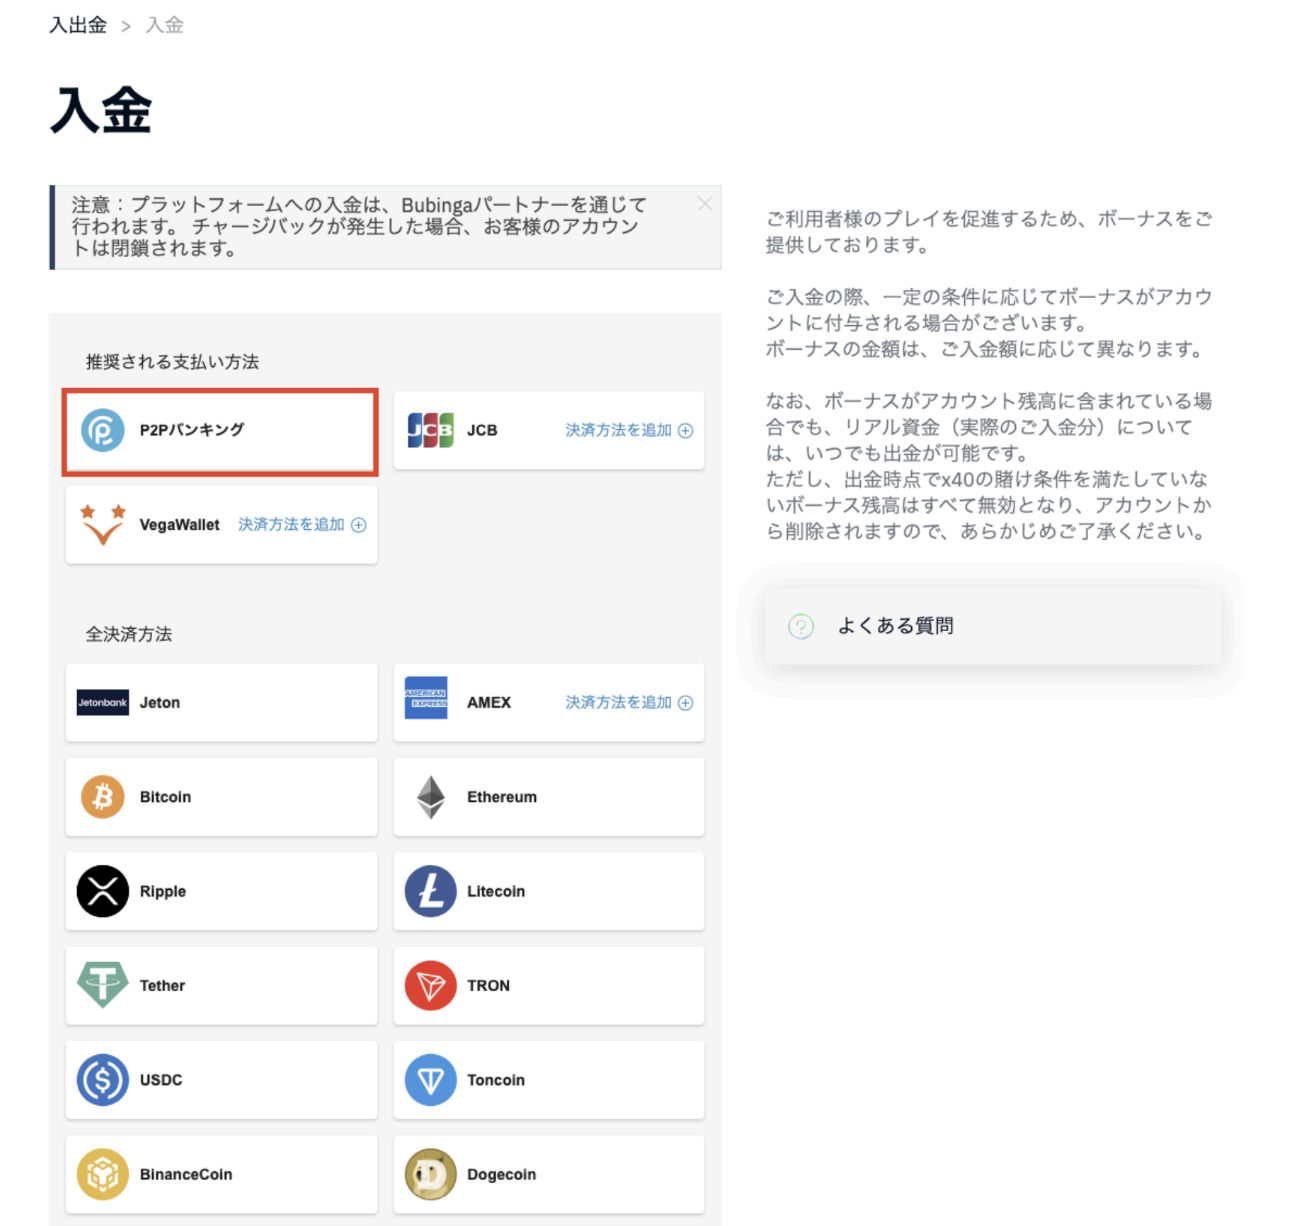Click the red TRON icon
Image resolution: width=1306 pixels, height=1226 pixels.
point(430,985)
